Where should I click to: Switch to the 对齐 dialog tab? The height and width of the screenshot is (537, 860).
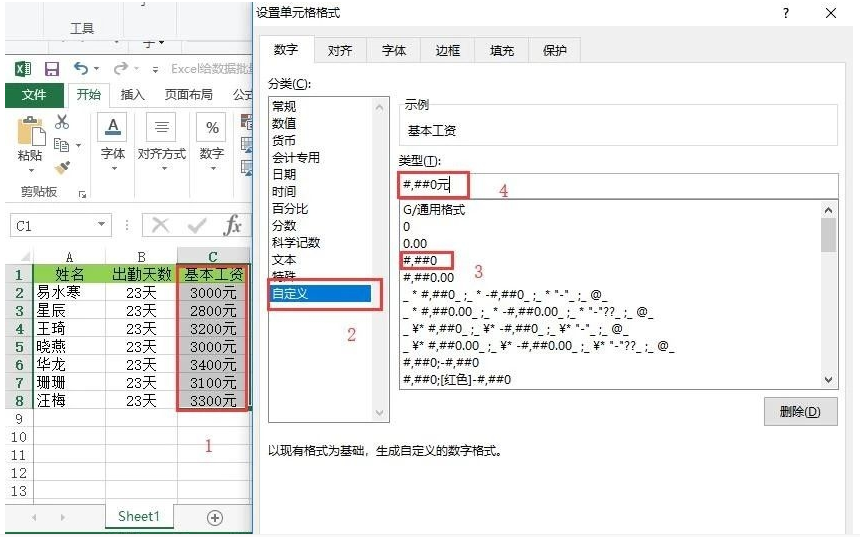(340, 50)
